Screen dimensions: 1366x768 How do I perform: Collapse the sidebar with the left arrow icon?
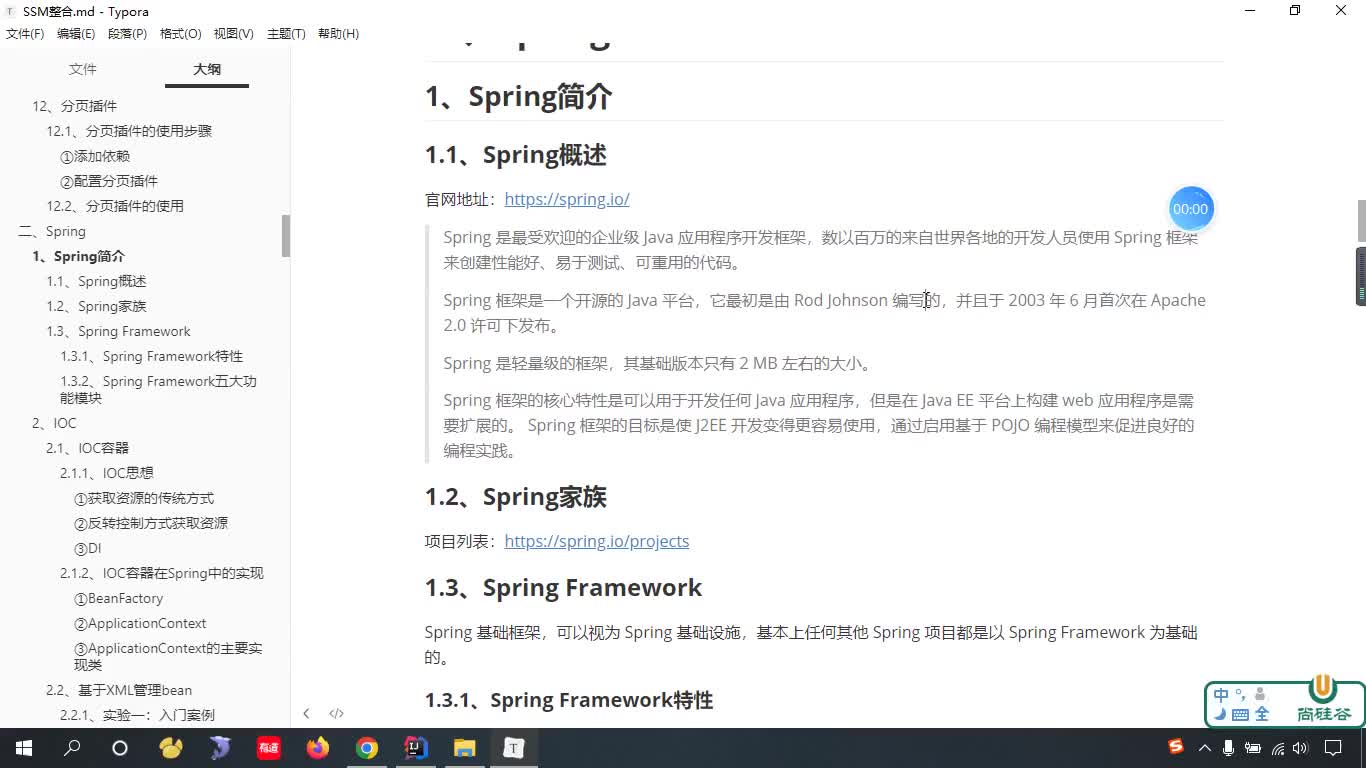[306, 713]
